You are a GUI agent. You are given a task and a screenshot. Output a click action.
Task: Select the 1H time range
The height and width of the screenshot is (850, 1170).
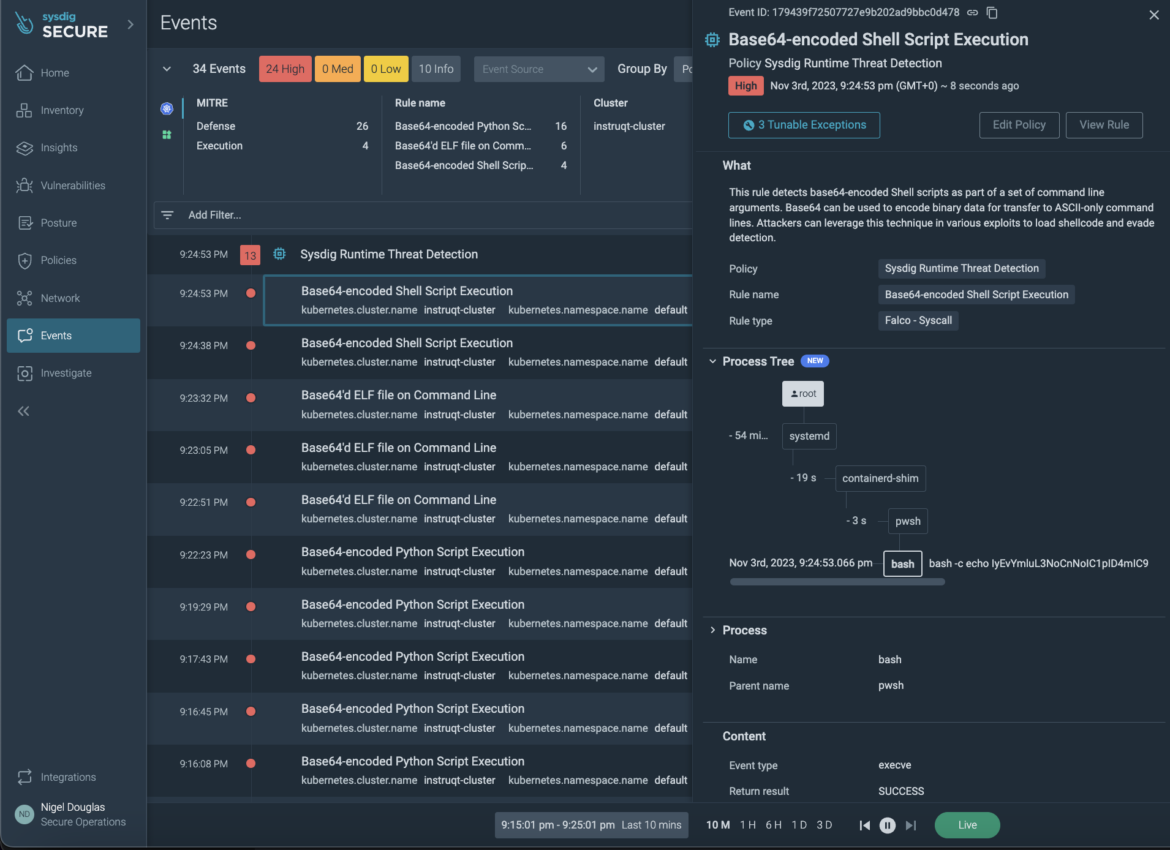[x=748, y=825]
